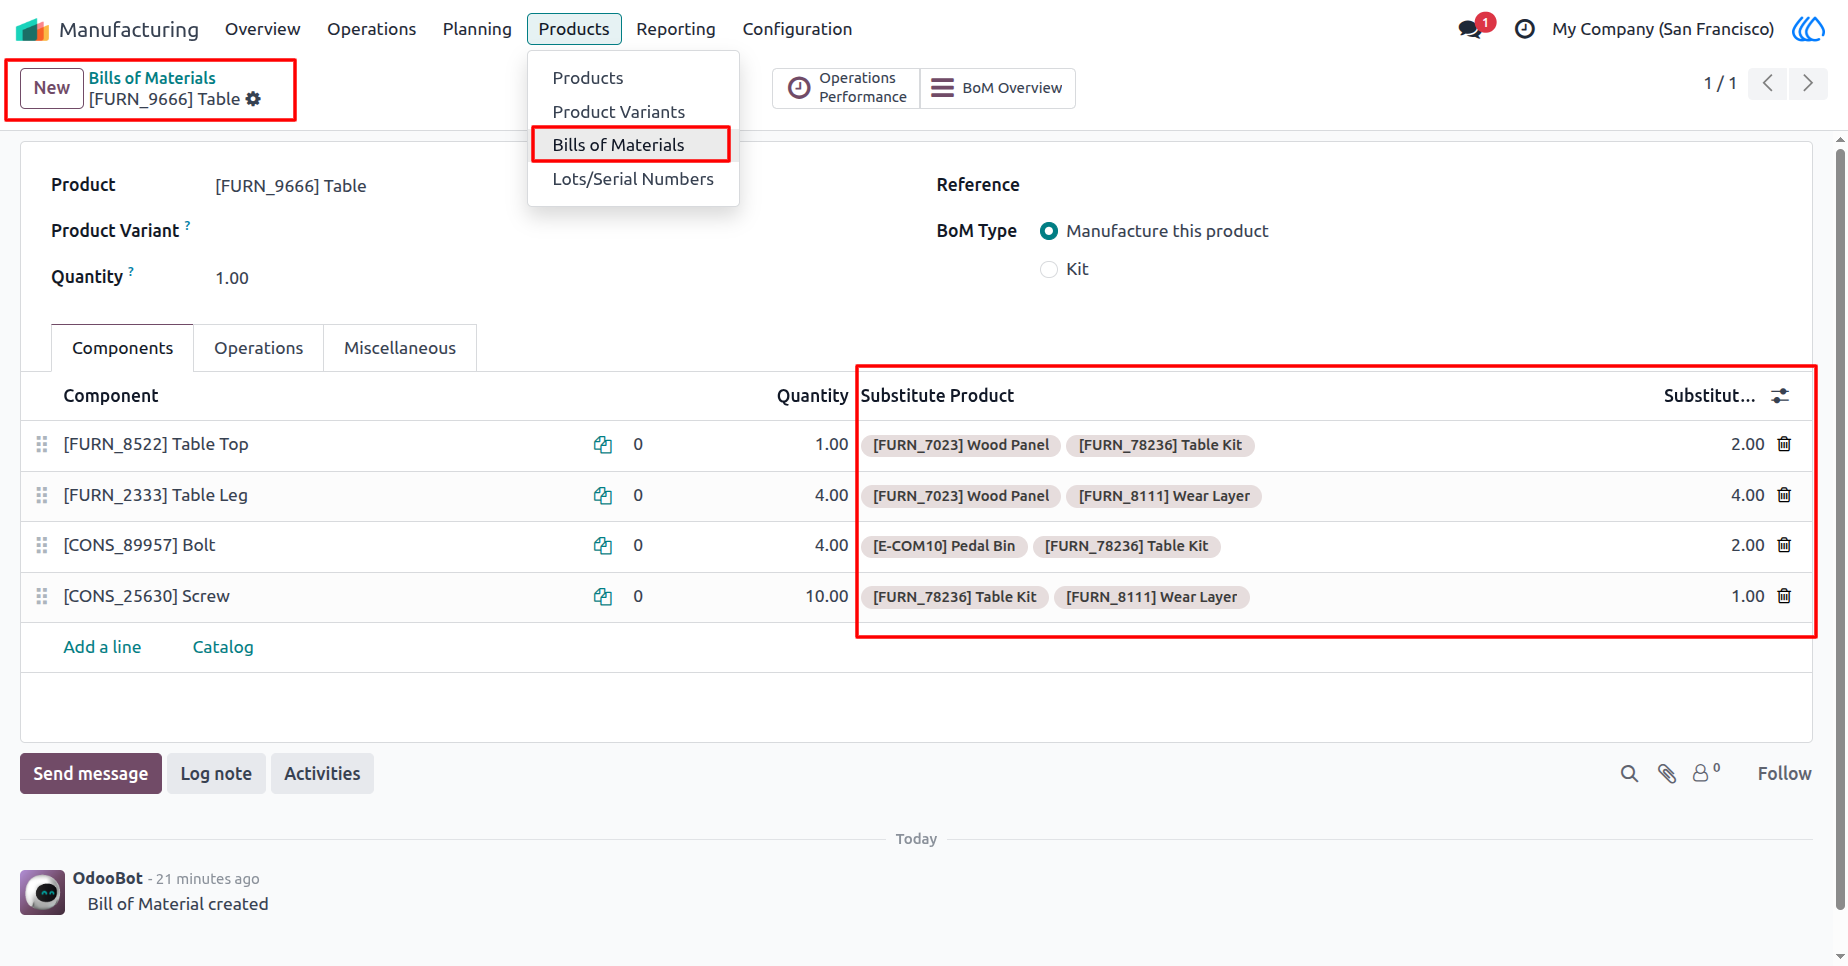Viewport: 1848px width, 966px height.
Task: Choose Lots/Serial Numbers from the dropdown
Action: (633, 179)
